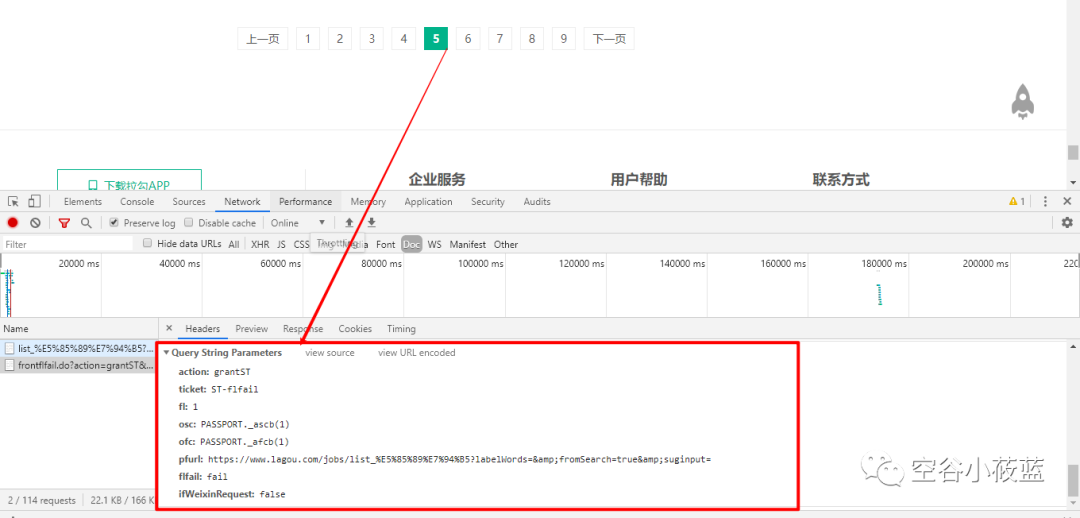
Task: Toggle the red filter funnel icon
Action: (64, 222)
